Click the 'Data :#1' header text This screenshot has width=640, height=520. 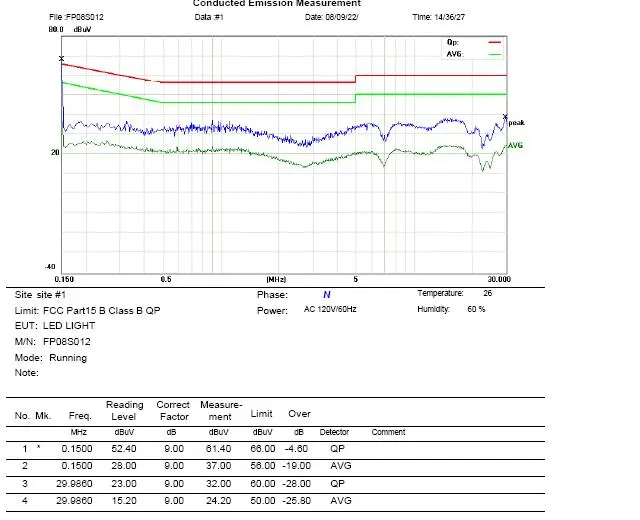(x=209, y=17)
